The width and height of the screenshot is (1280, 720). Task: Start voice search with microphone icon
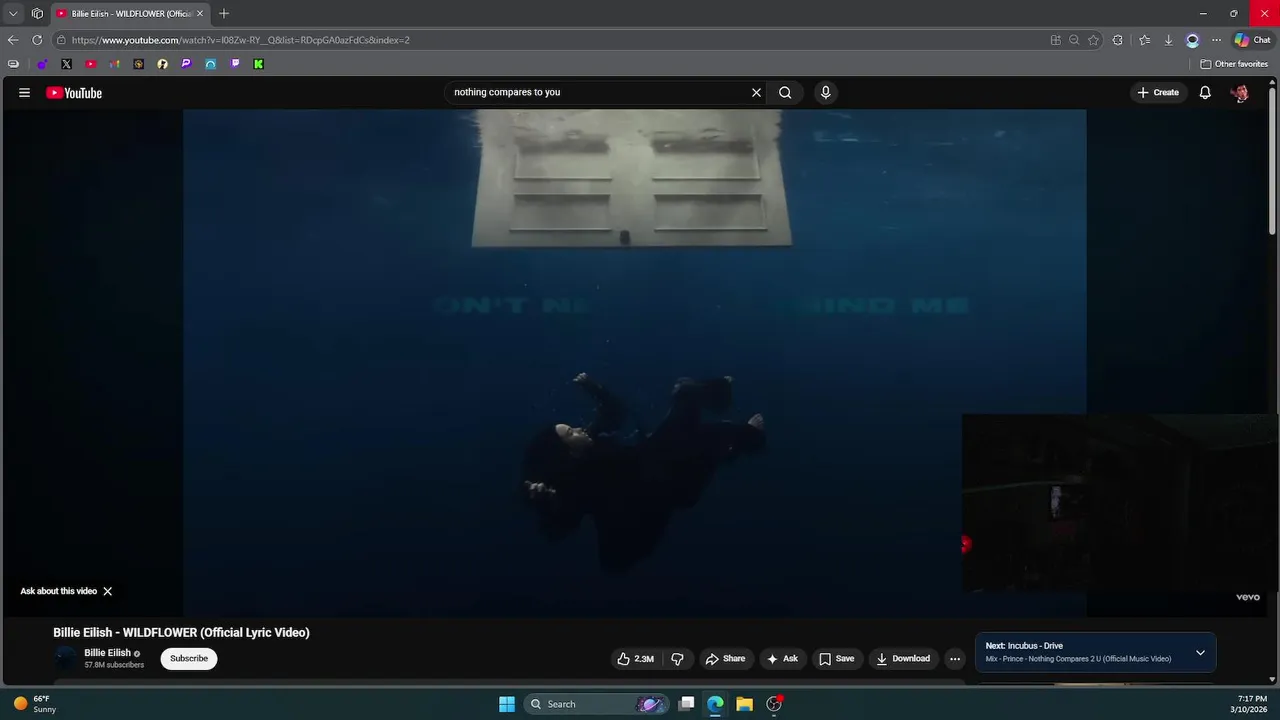pos(825,92)
